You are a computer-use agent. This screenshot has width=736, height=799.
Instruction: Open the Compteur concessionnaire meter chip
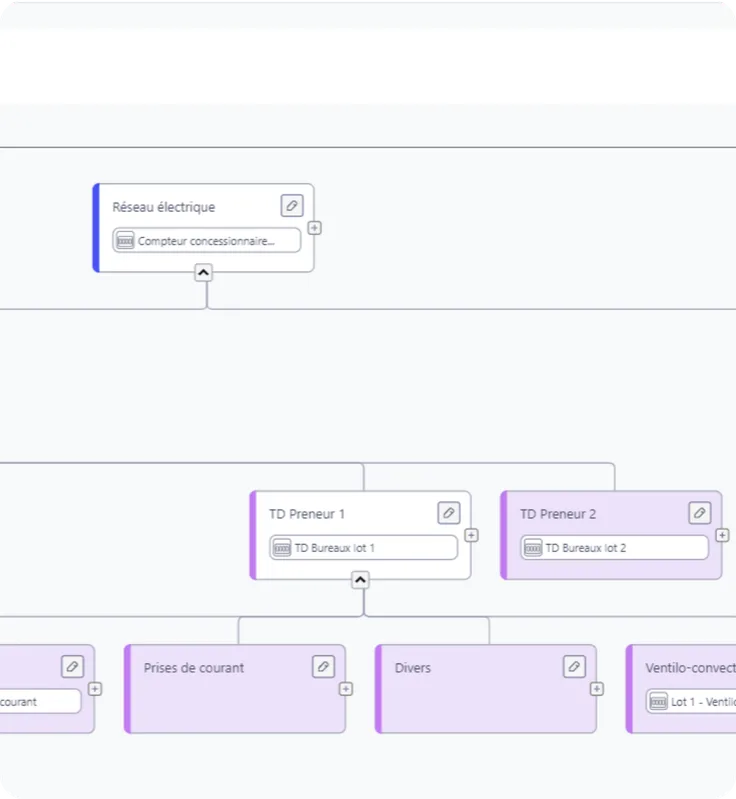pos(206,241)
